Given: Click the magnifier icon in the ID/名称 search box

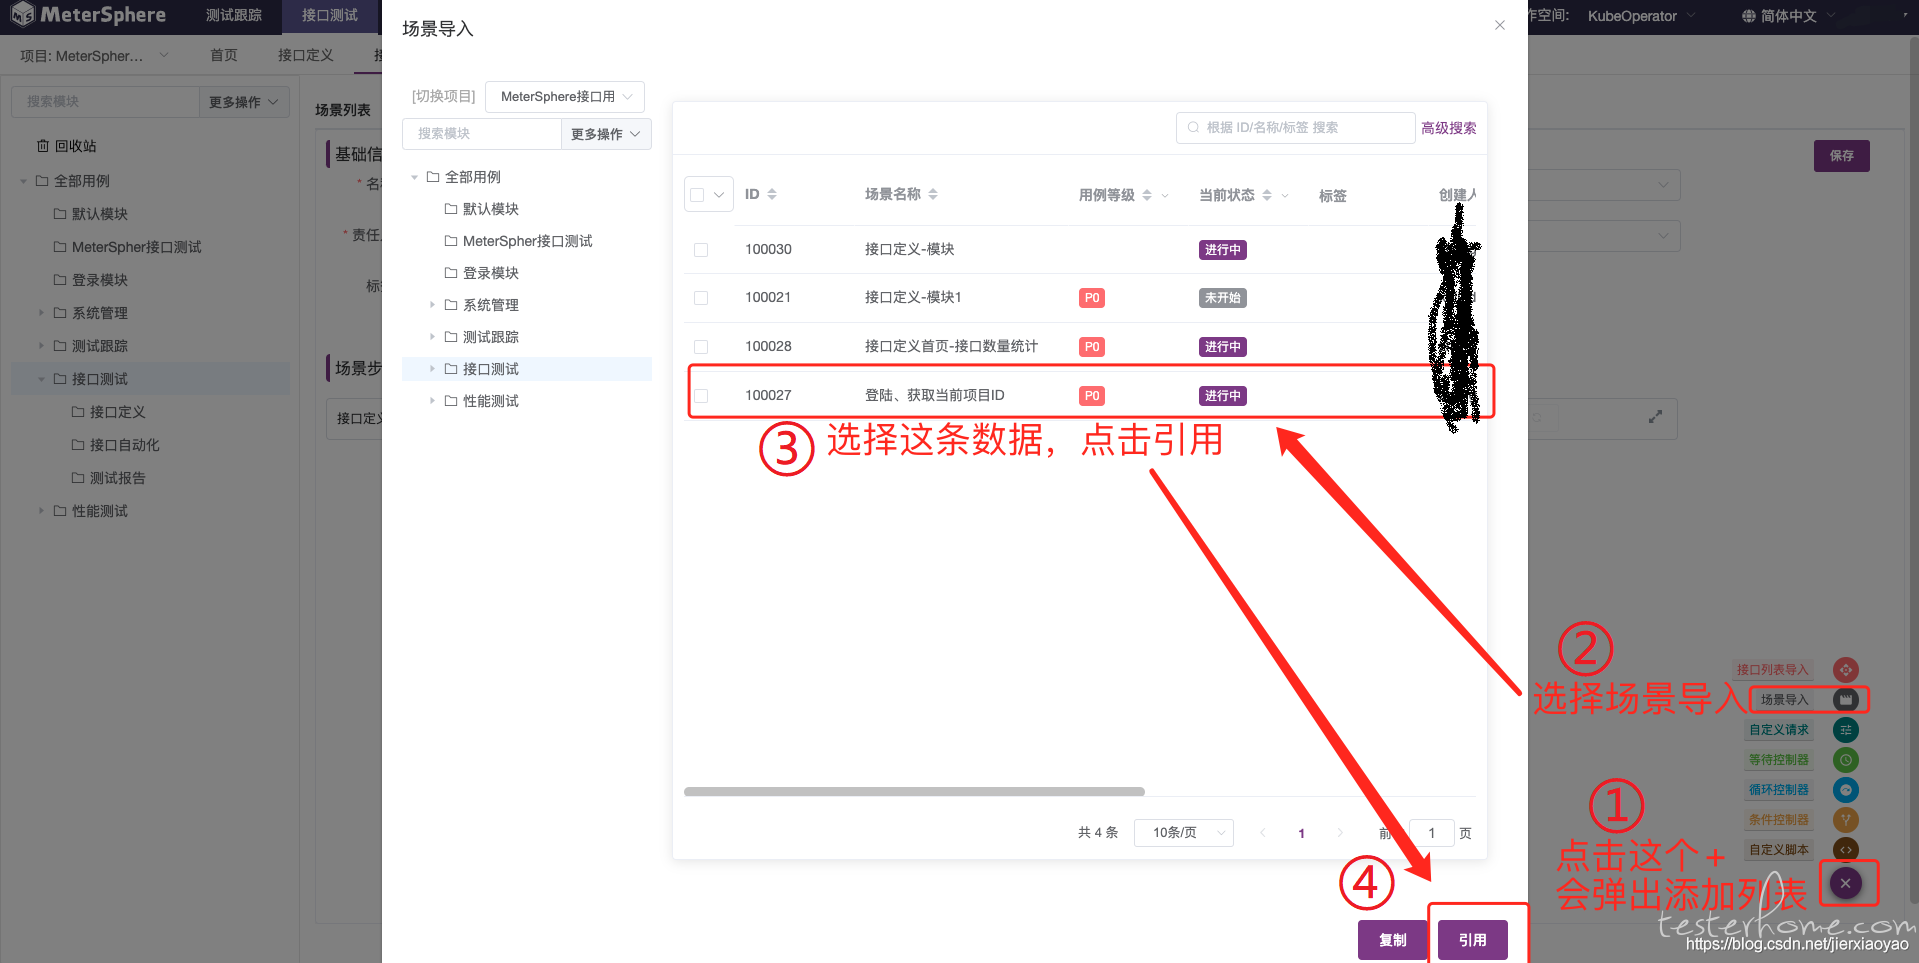Looking at the screenshot, I should (x=1193, y=127).
